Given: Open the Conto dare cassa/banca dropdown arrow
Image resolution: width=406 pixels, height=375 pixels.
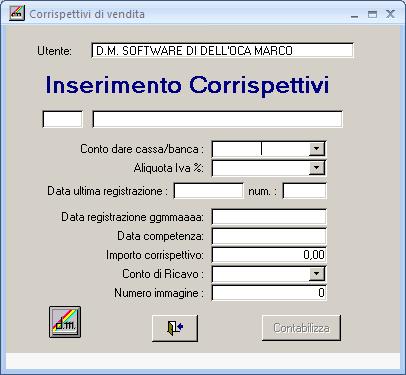Looking at the screenshot, I should point(316,149).
